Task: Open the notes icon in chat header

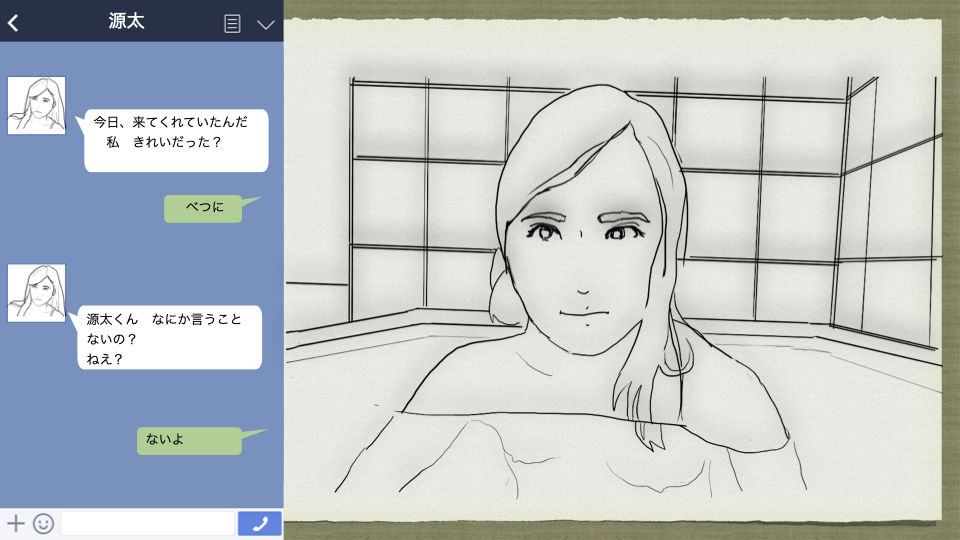Action: [233, 24]
